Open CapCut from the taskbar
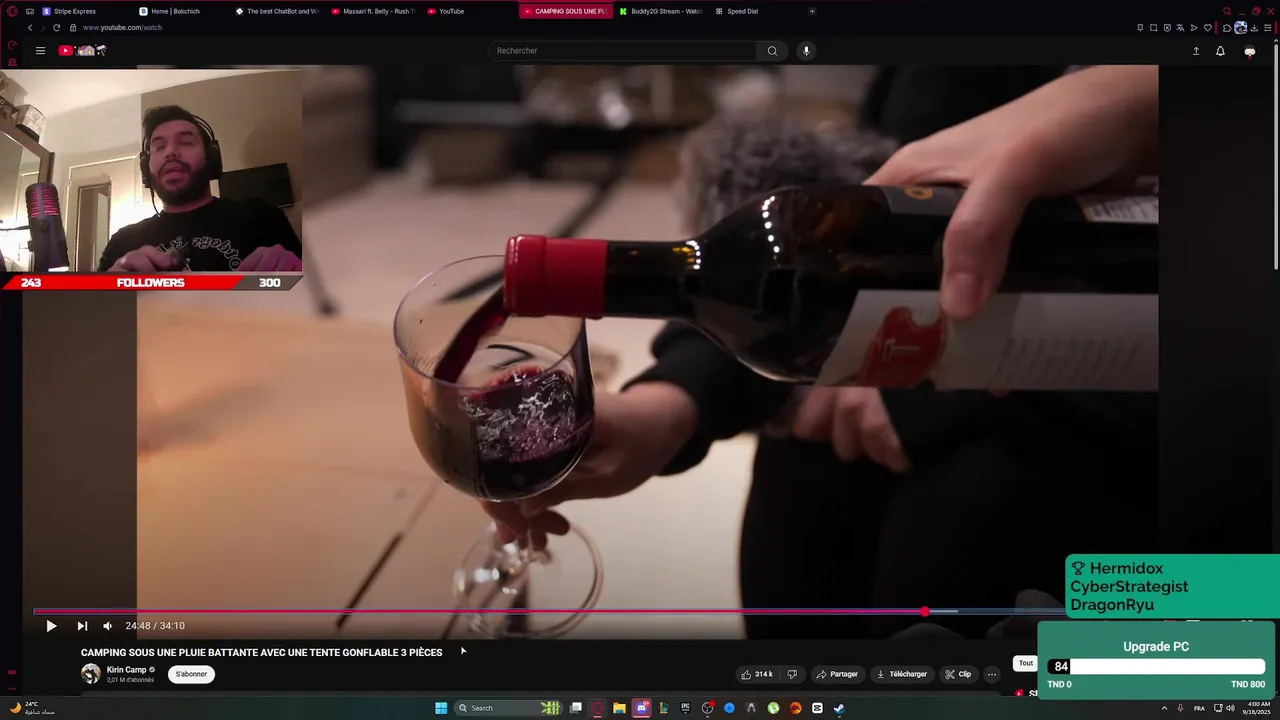 (817, 708)
